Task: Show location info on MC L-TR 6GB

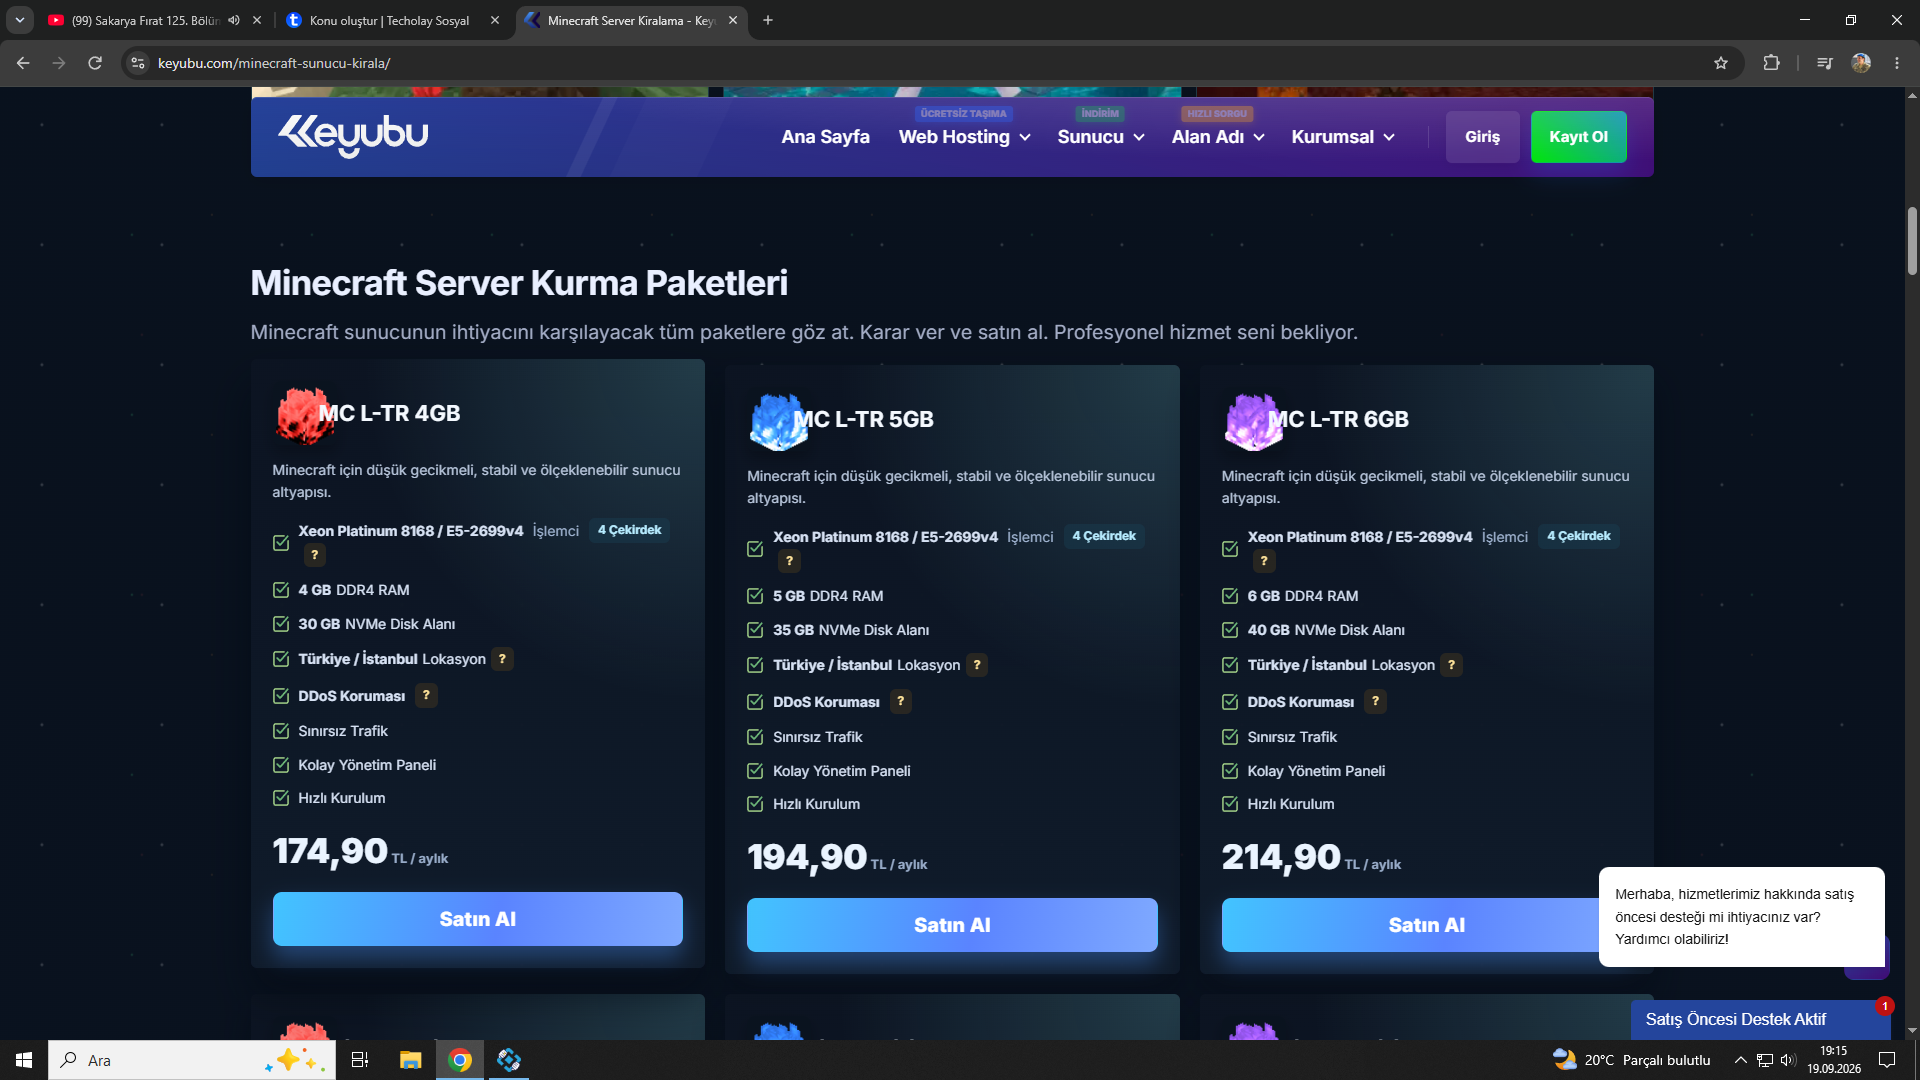Action: pos(1451,665)
